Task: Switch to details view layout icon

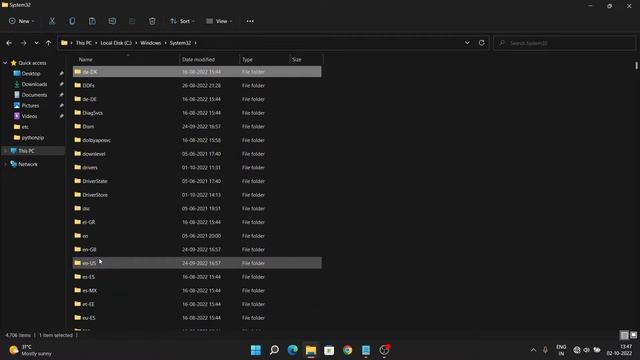Action: [624, 335]
